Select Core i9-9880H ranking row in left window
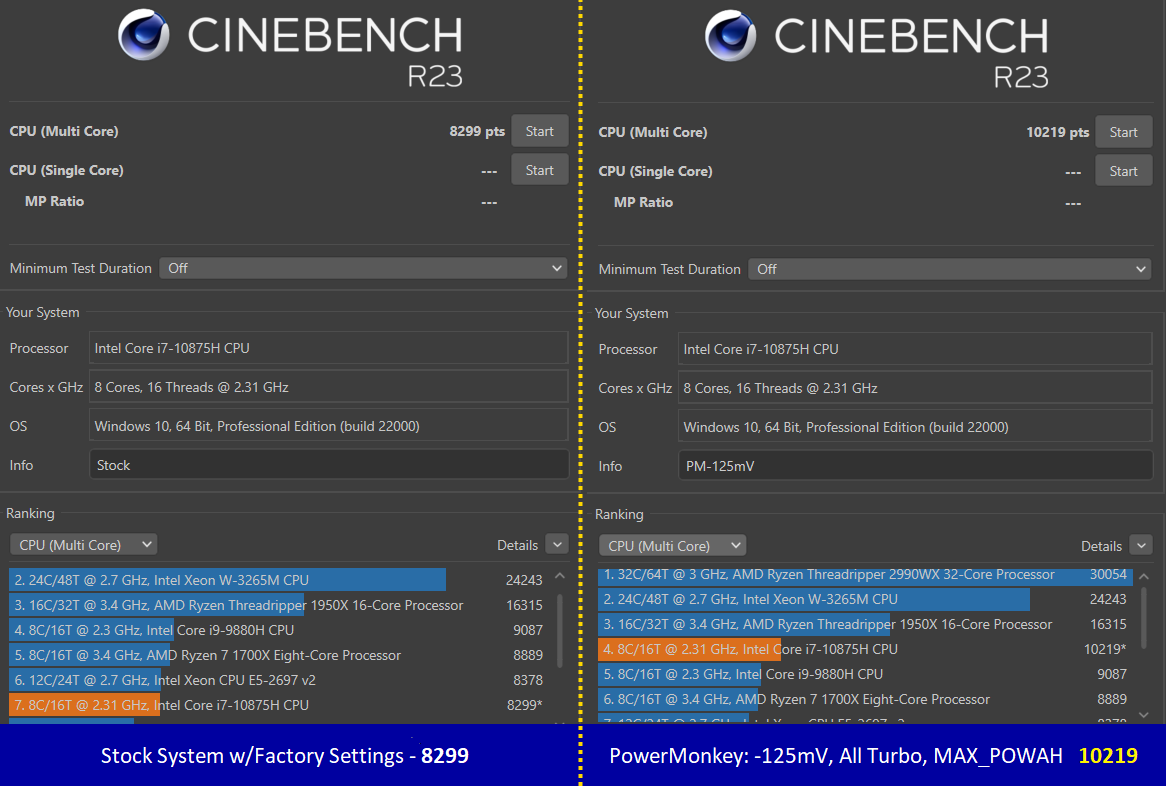This screenshot has width=1166, height=786. click(277, 630)
